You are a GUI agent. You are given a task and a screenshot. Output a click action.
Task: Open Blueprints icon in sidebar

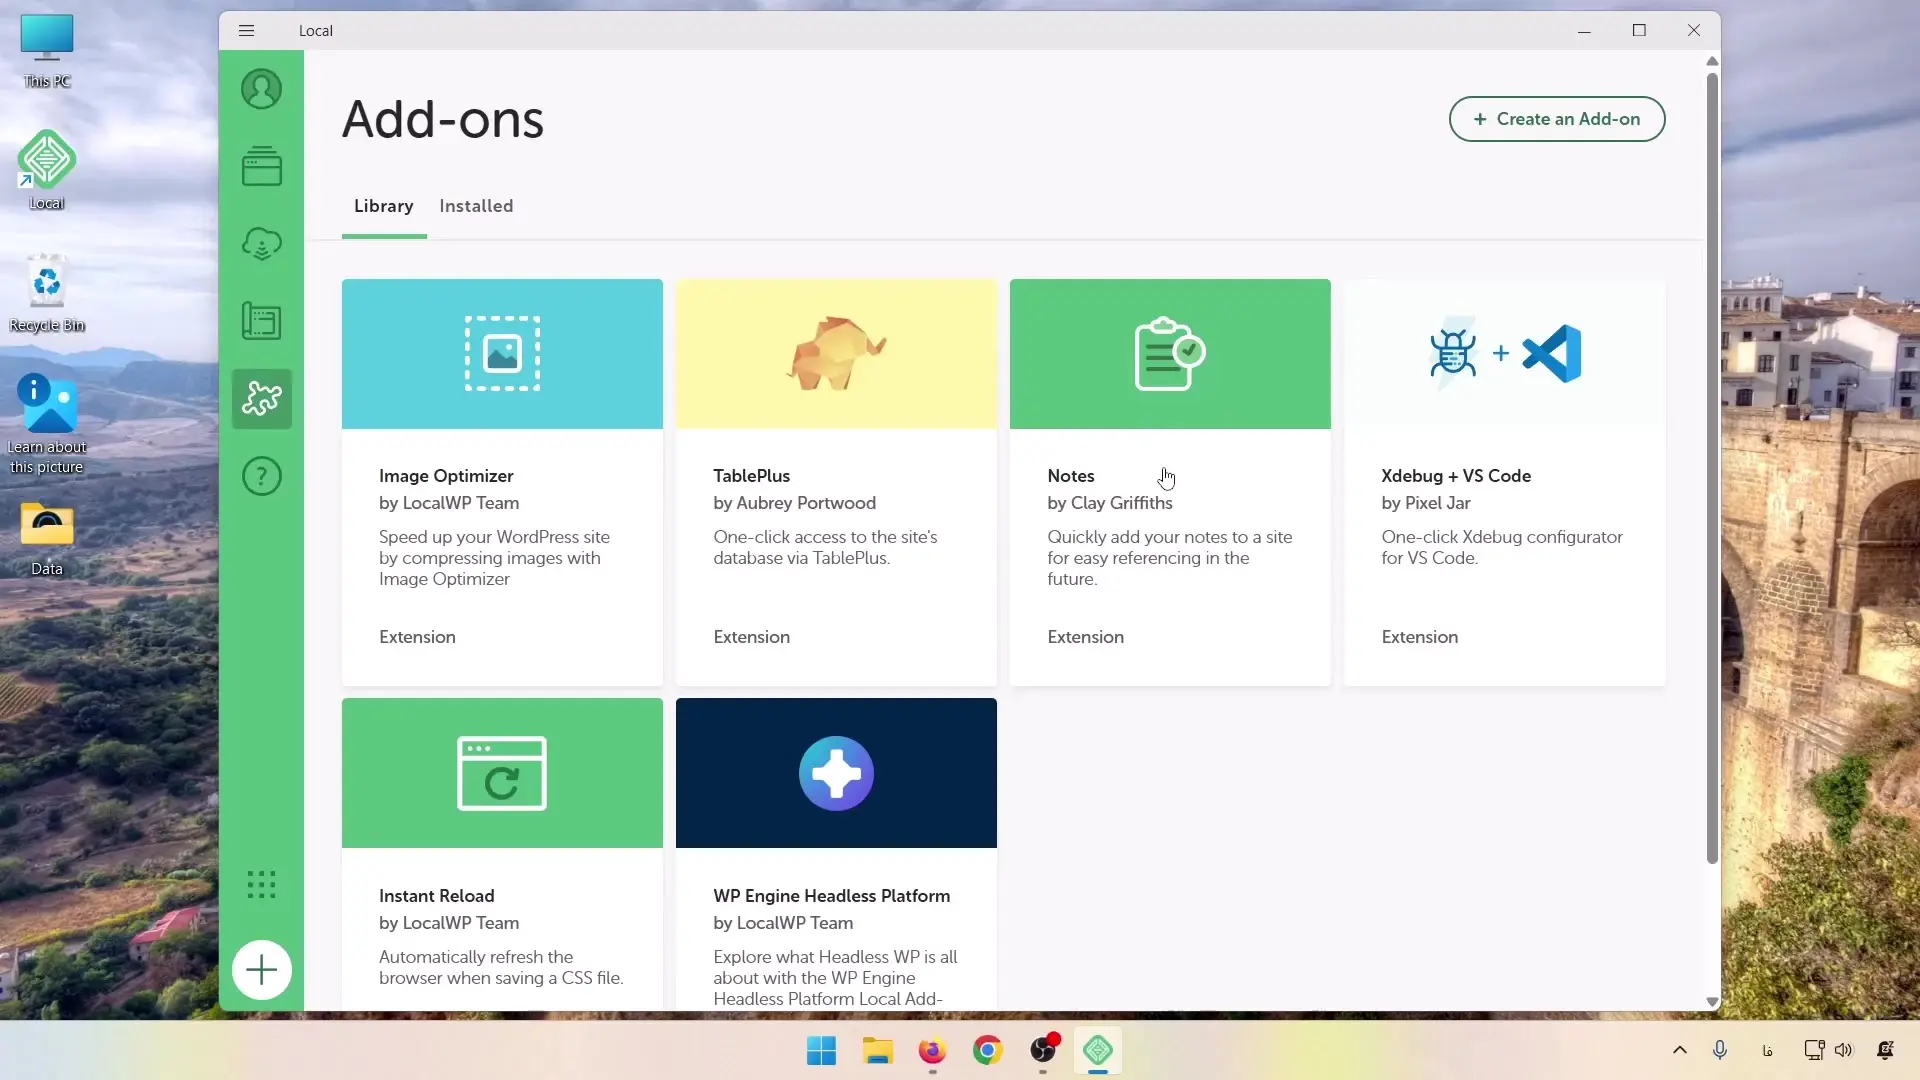(261, 321)
